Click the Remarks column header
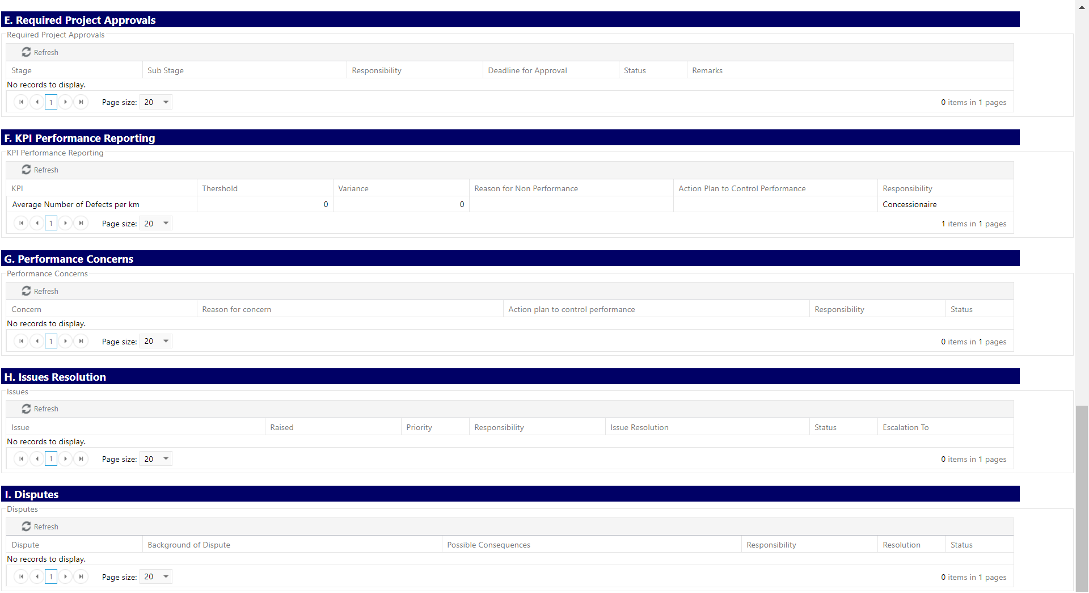The image size is (1089, 593). click(x=707, y=70)
